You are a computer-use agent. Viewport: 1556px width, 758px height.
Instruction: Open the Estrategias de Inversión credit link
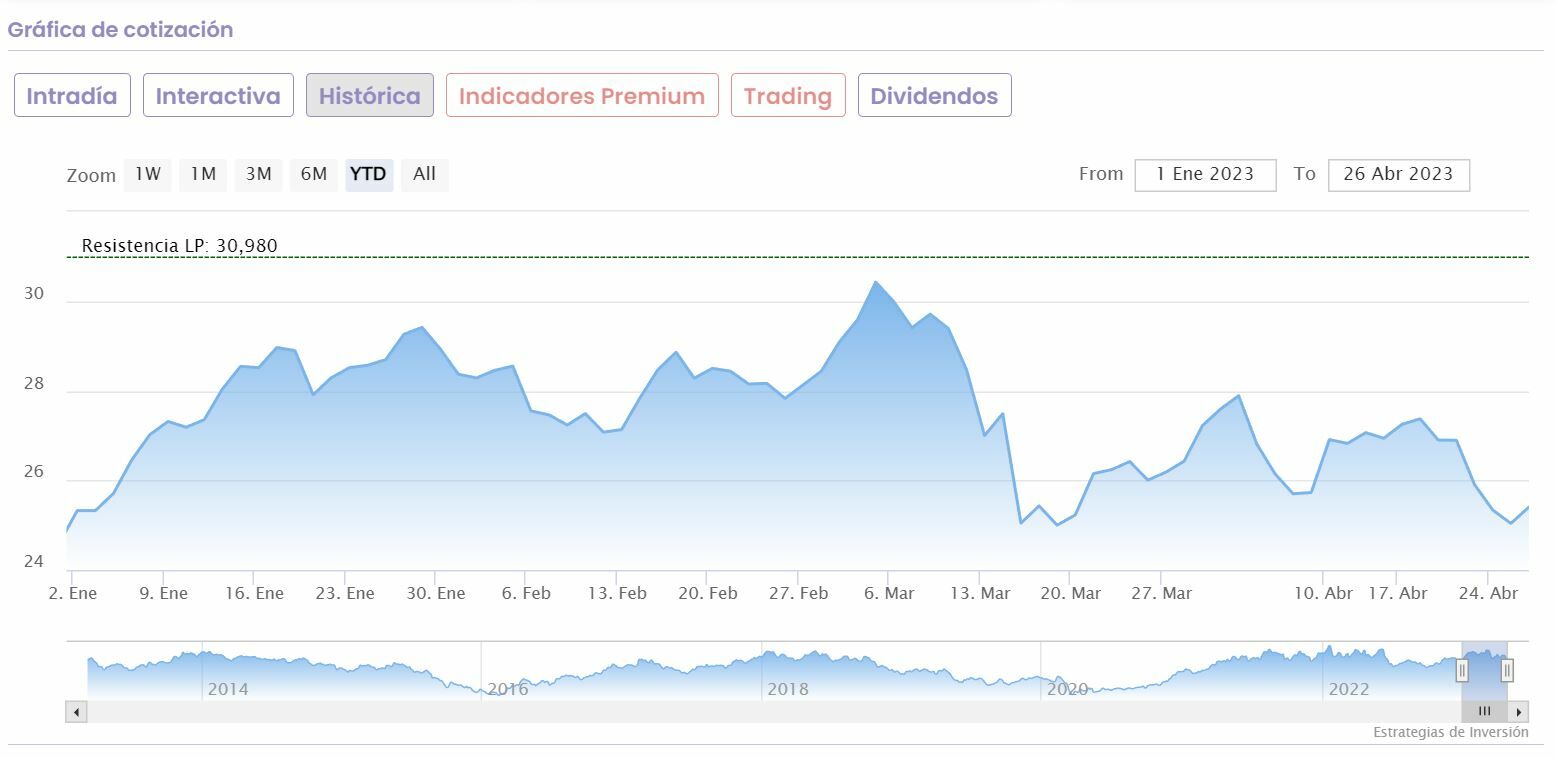[x=1450, y=732]
